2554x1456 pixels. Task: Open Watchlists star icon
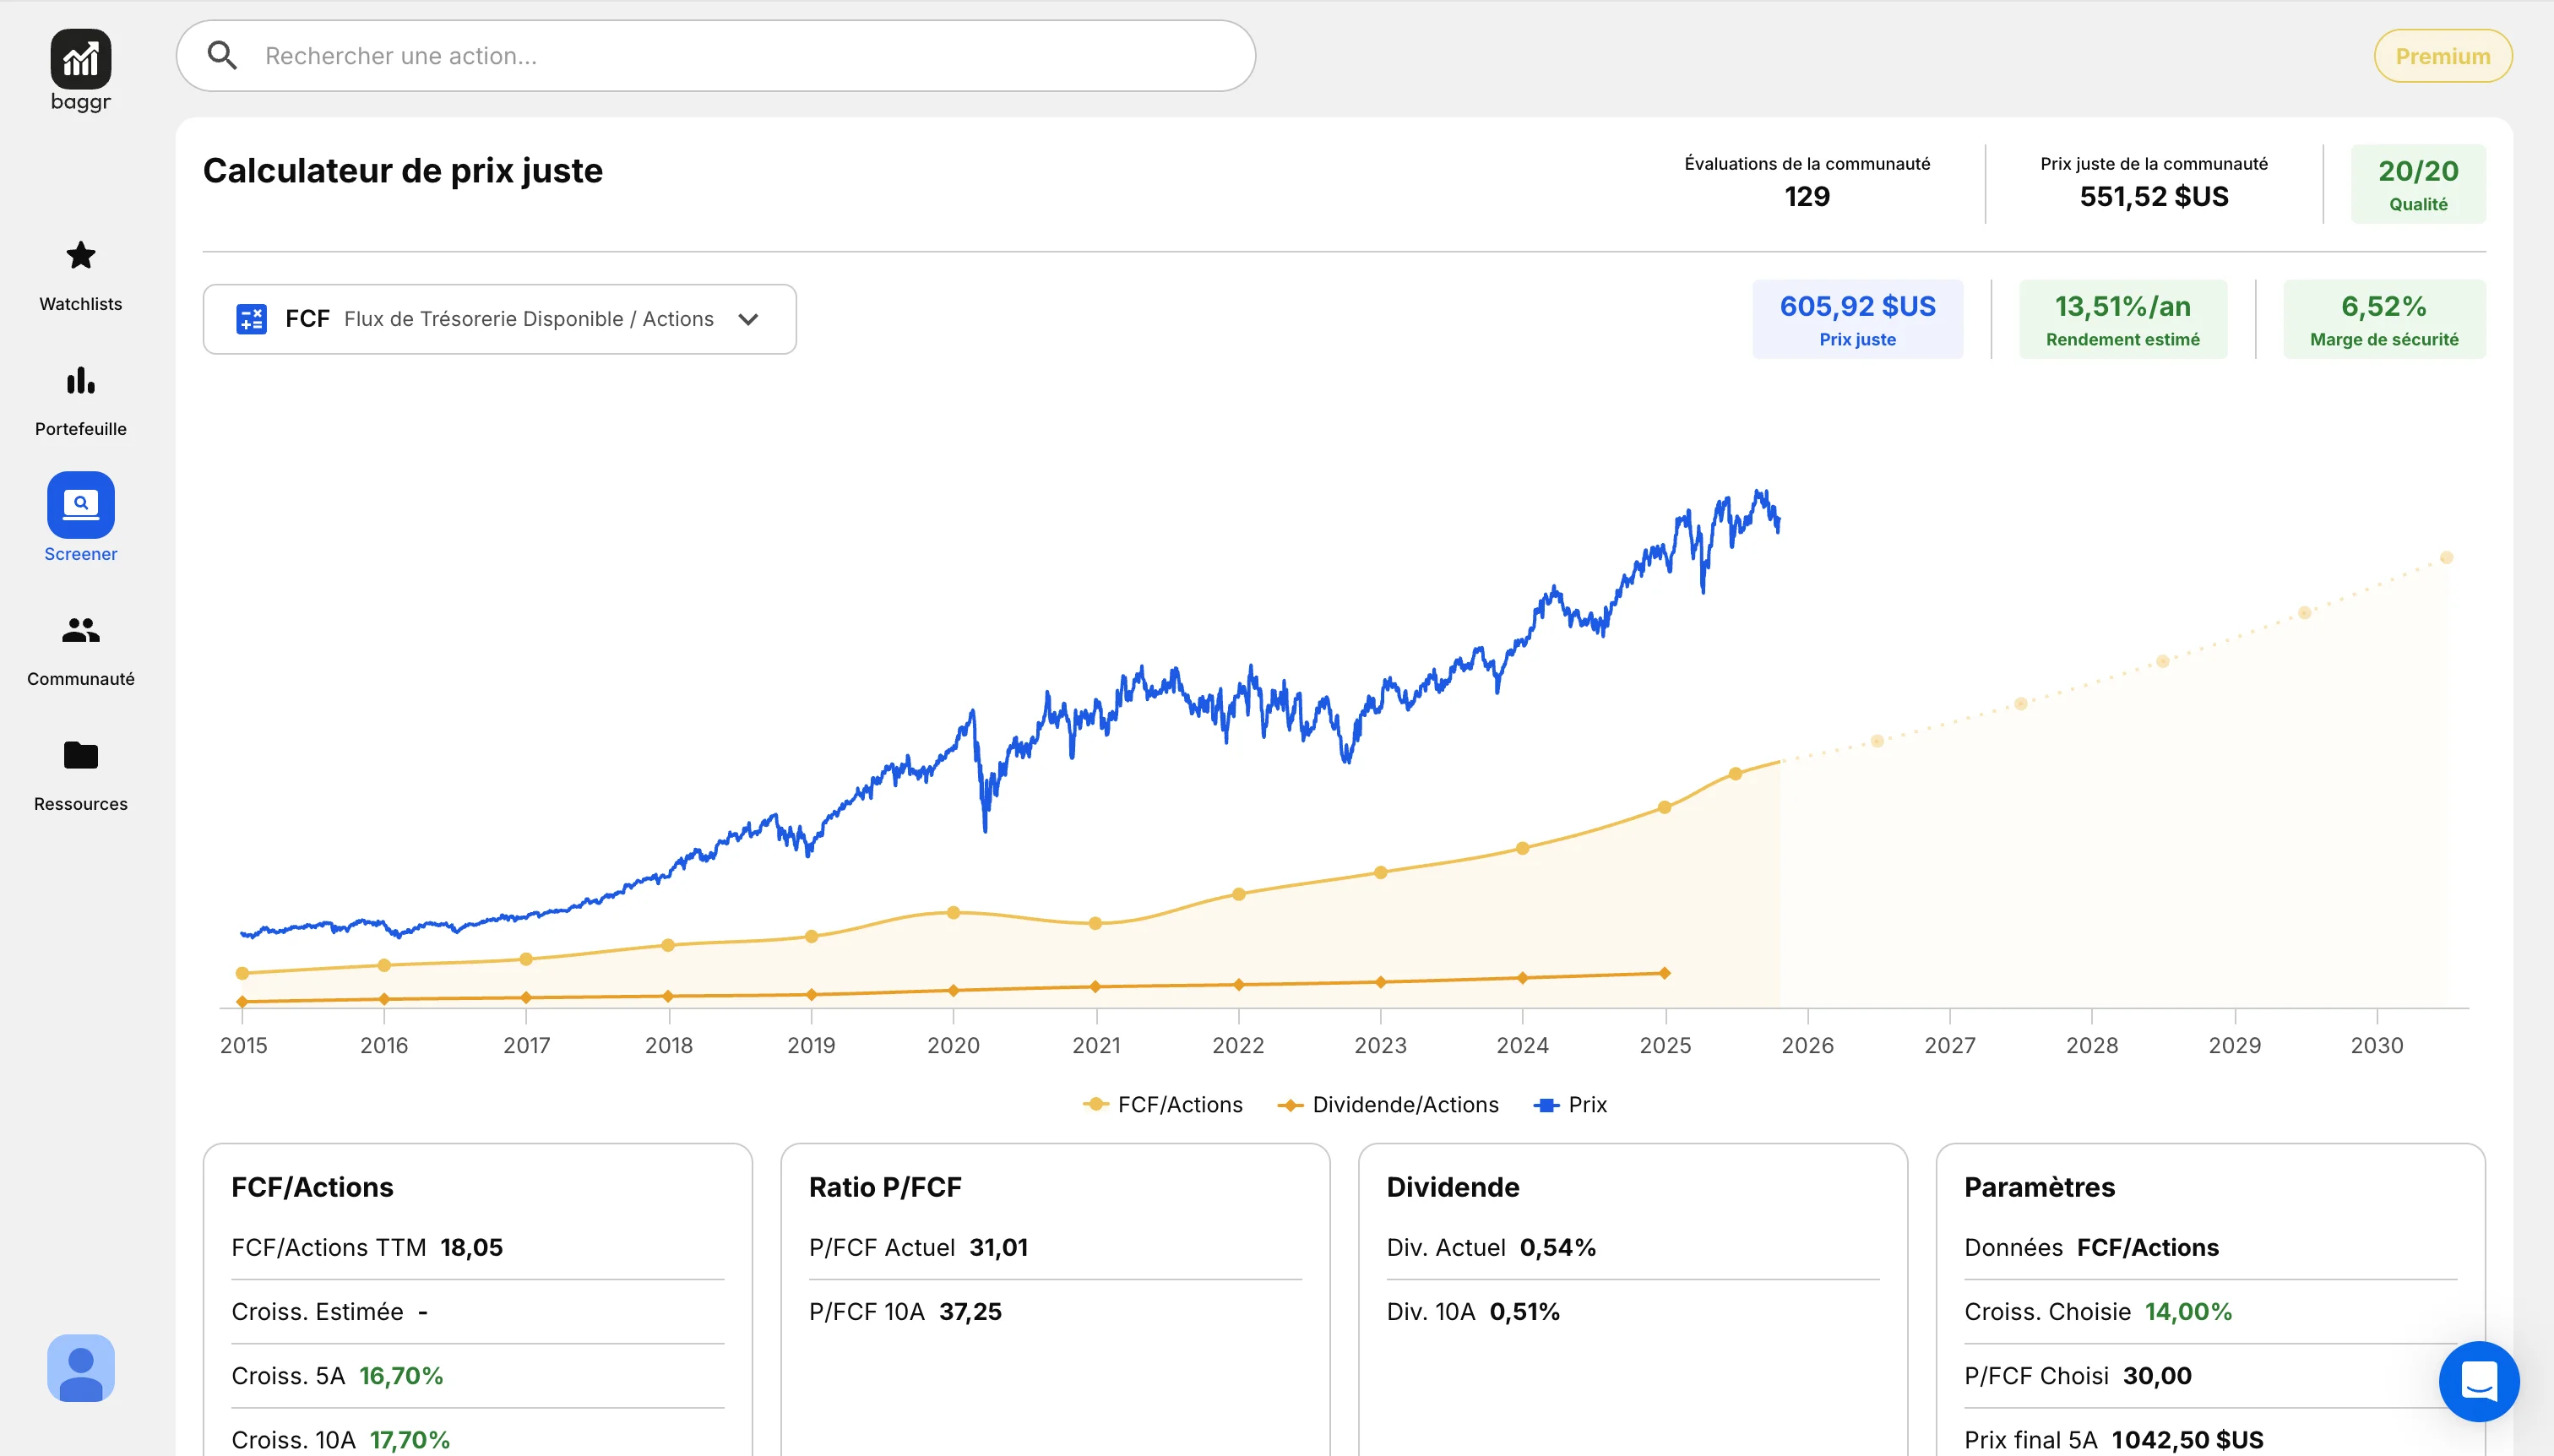[80, 256]
